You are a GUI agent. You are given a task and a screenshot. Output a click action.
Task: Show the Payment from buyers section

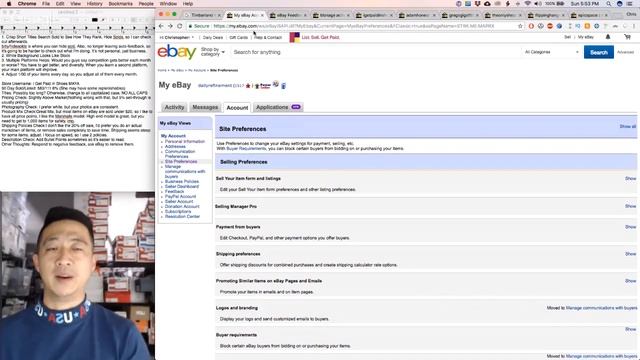(630, 227)
